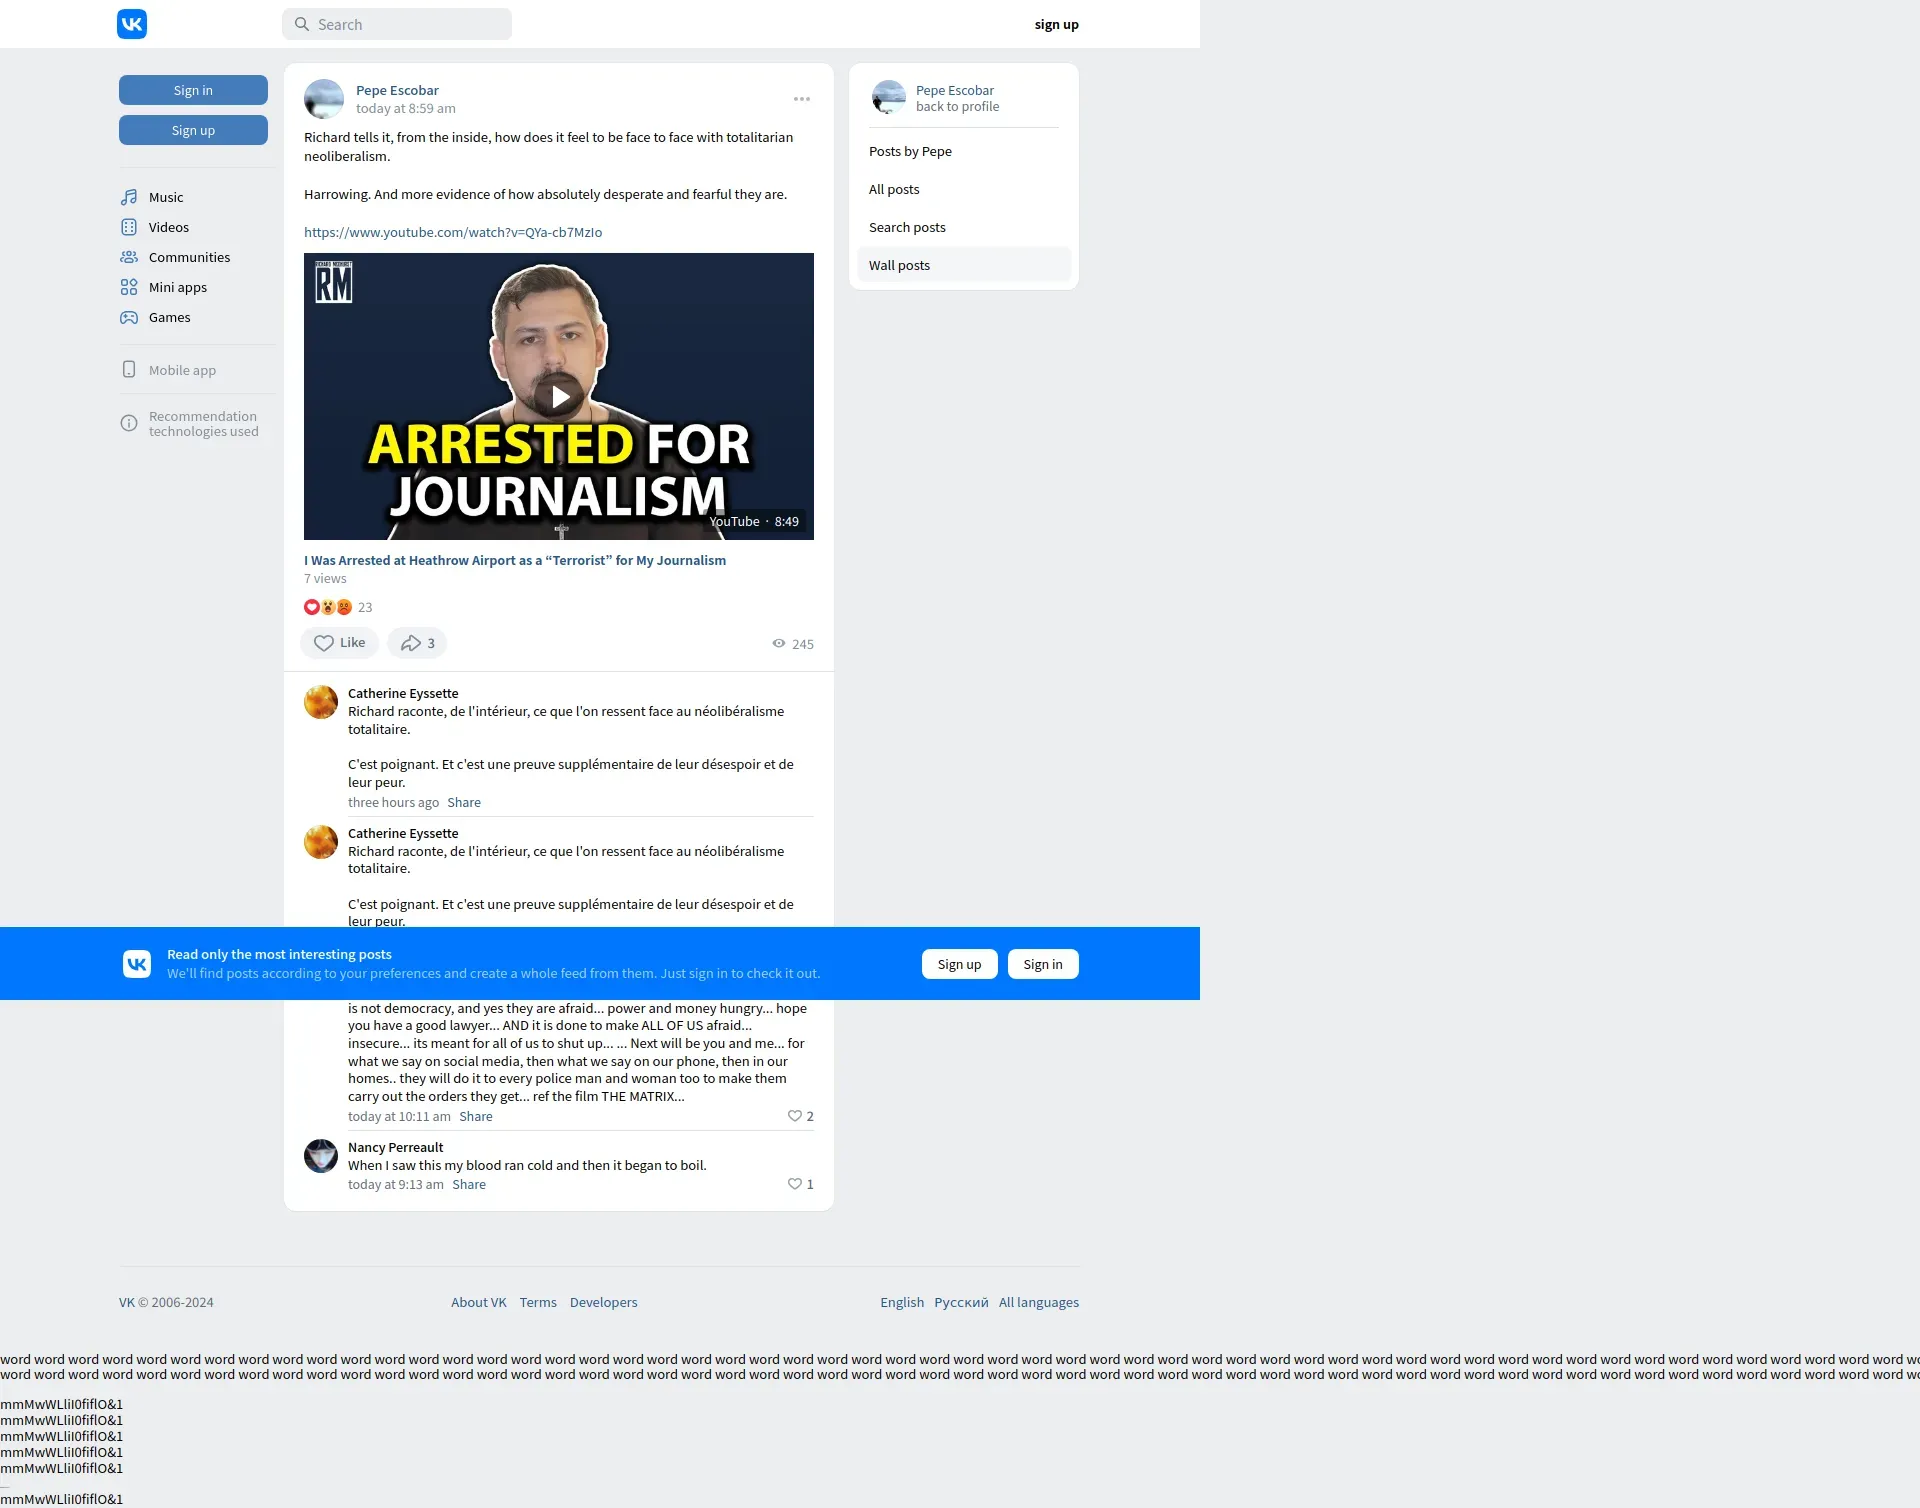
Task: Select Search posts in right menu
Action: tap(907, 227)
